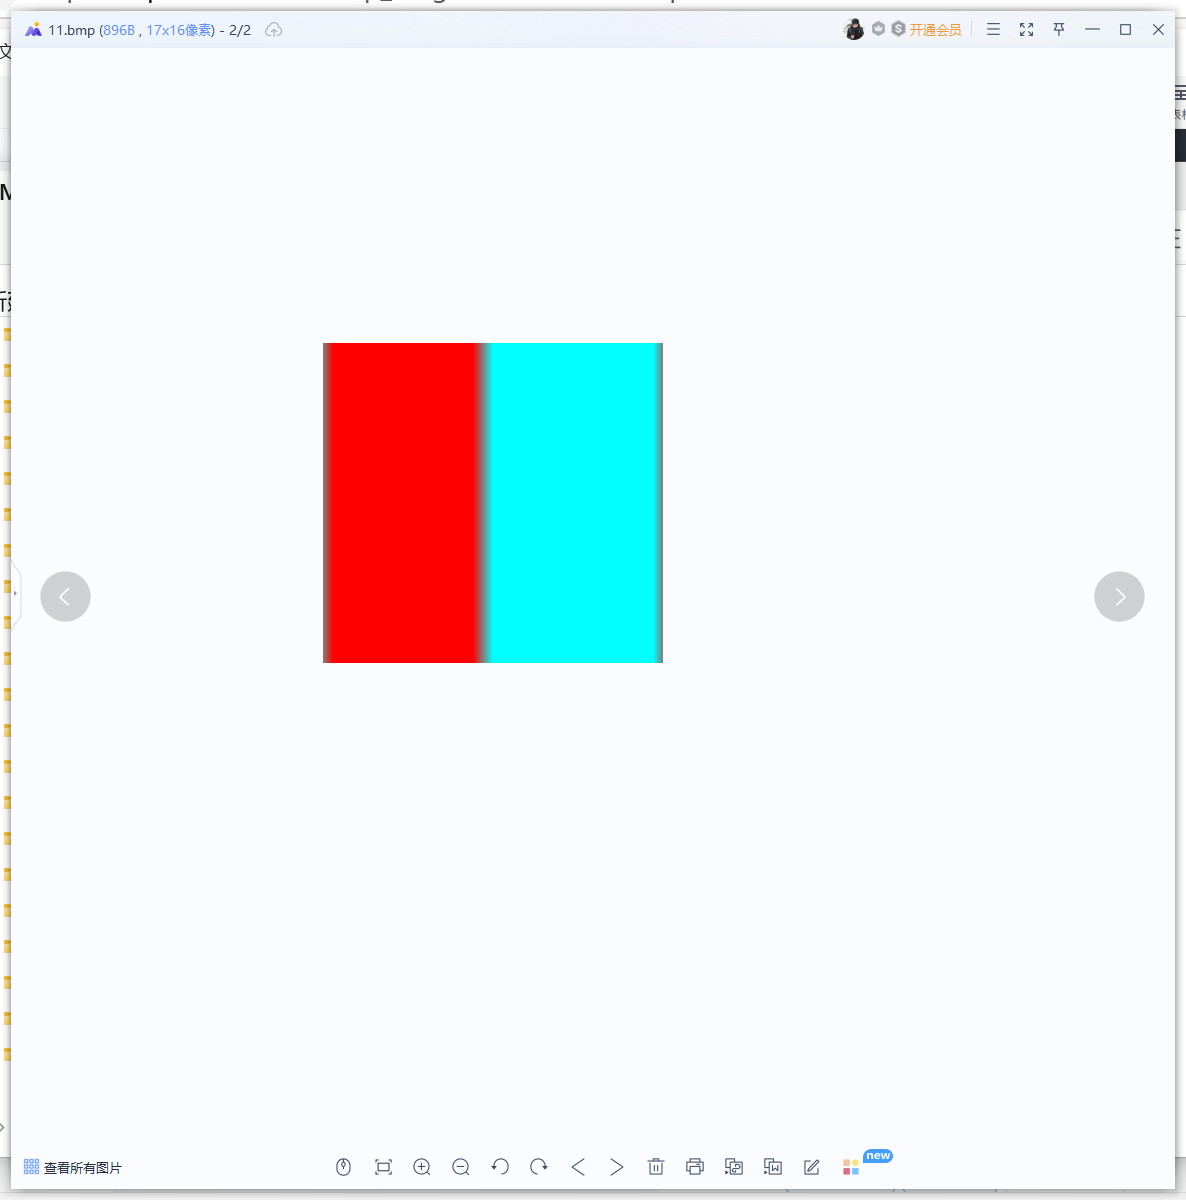This screenshot has width=1186, height=1200.
Task: Upload image to cloud icon in title bar
Action: click(x=274, y=30)
